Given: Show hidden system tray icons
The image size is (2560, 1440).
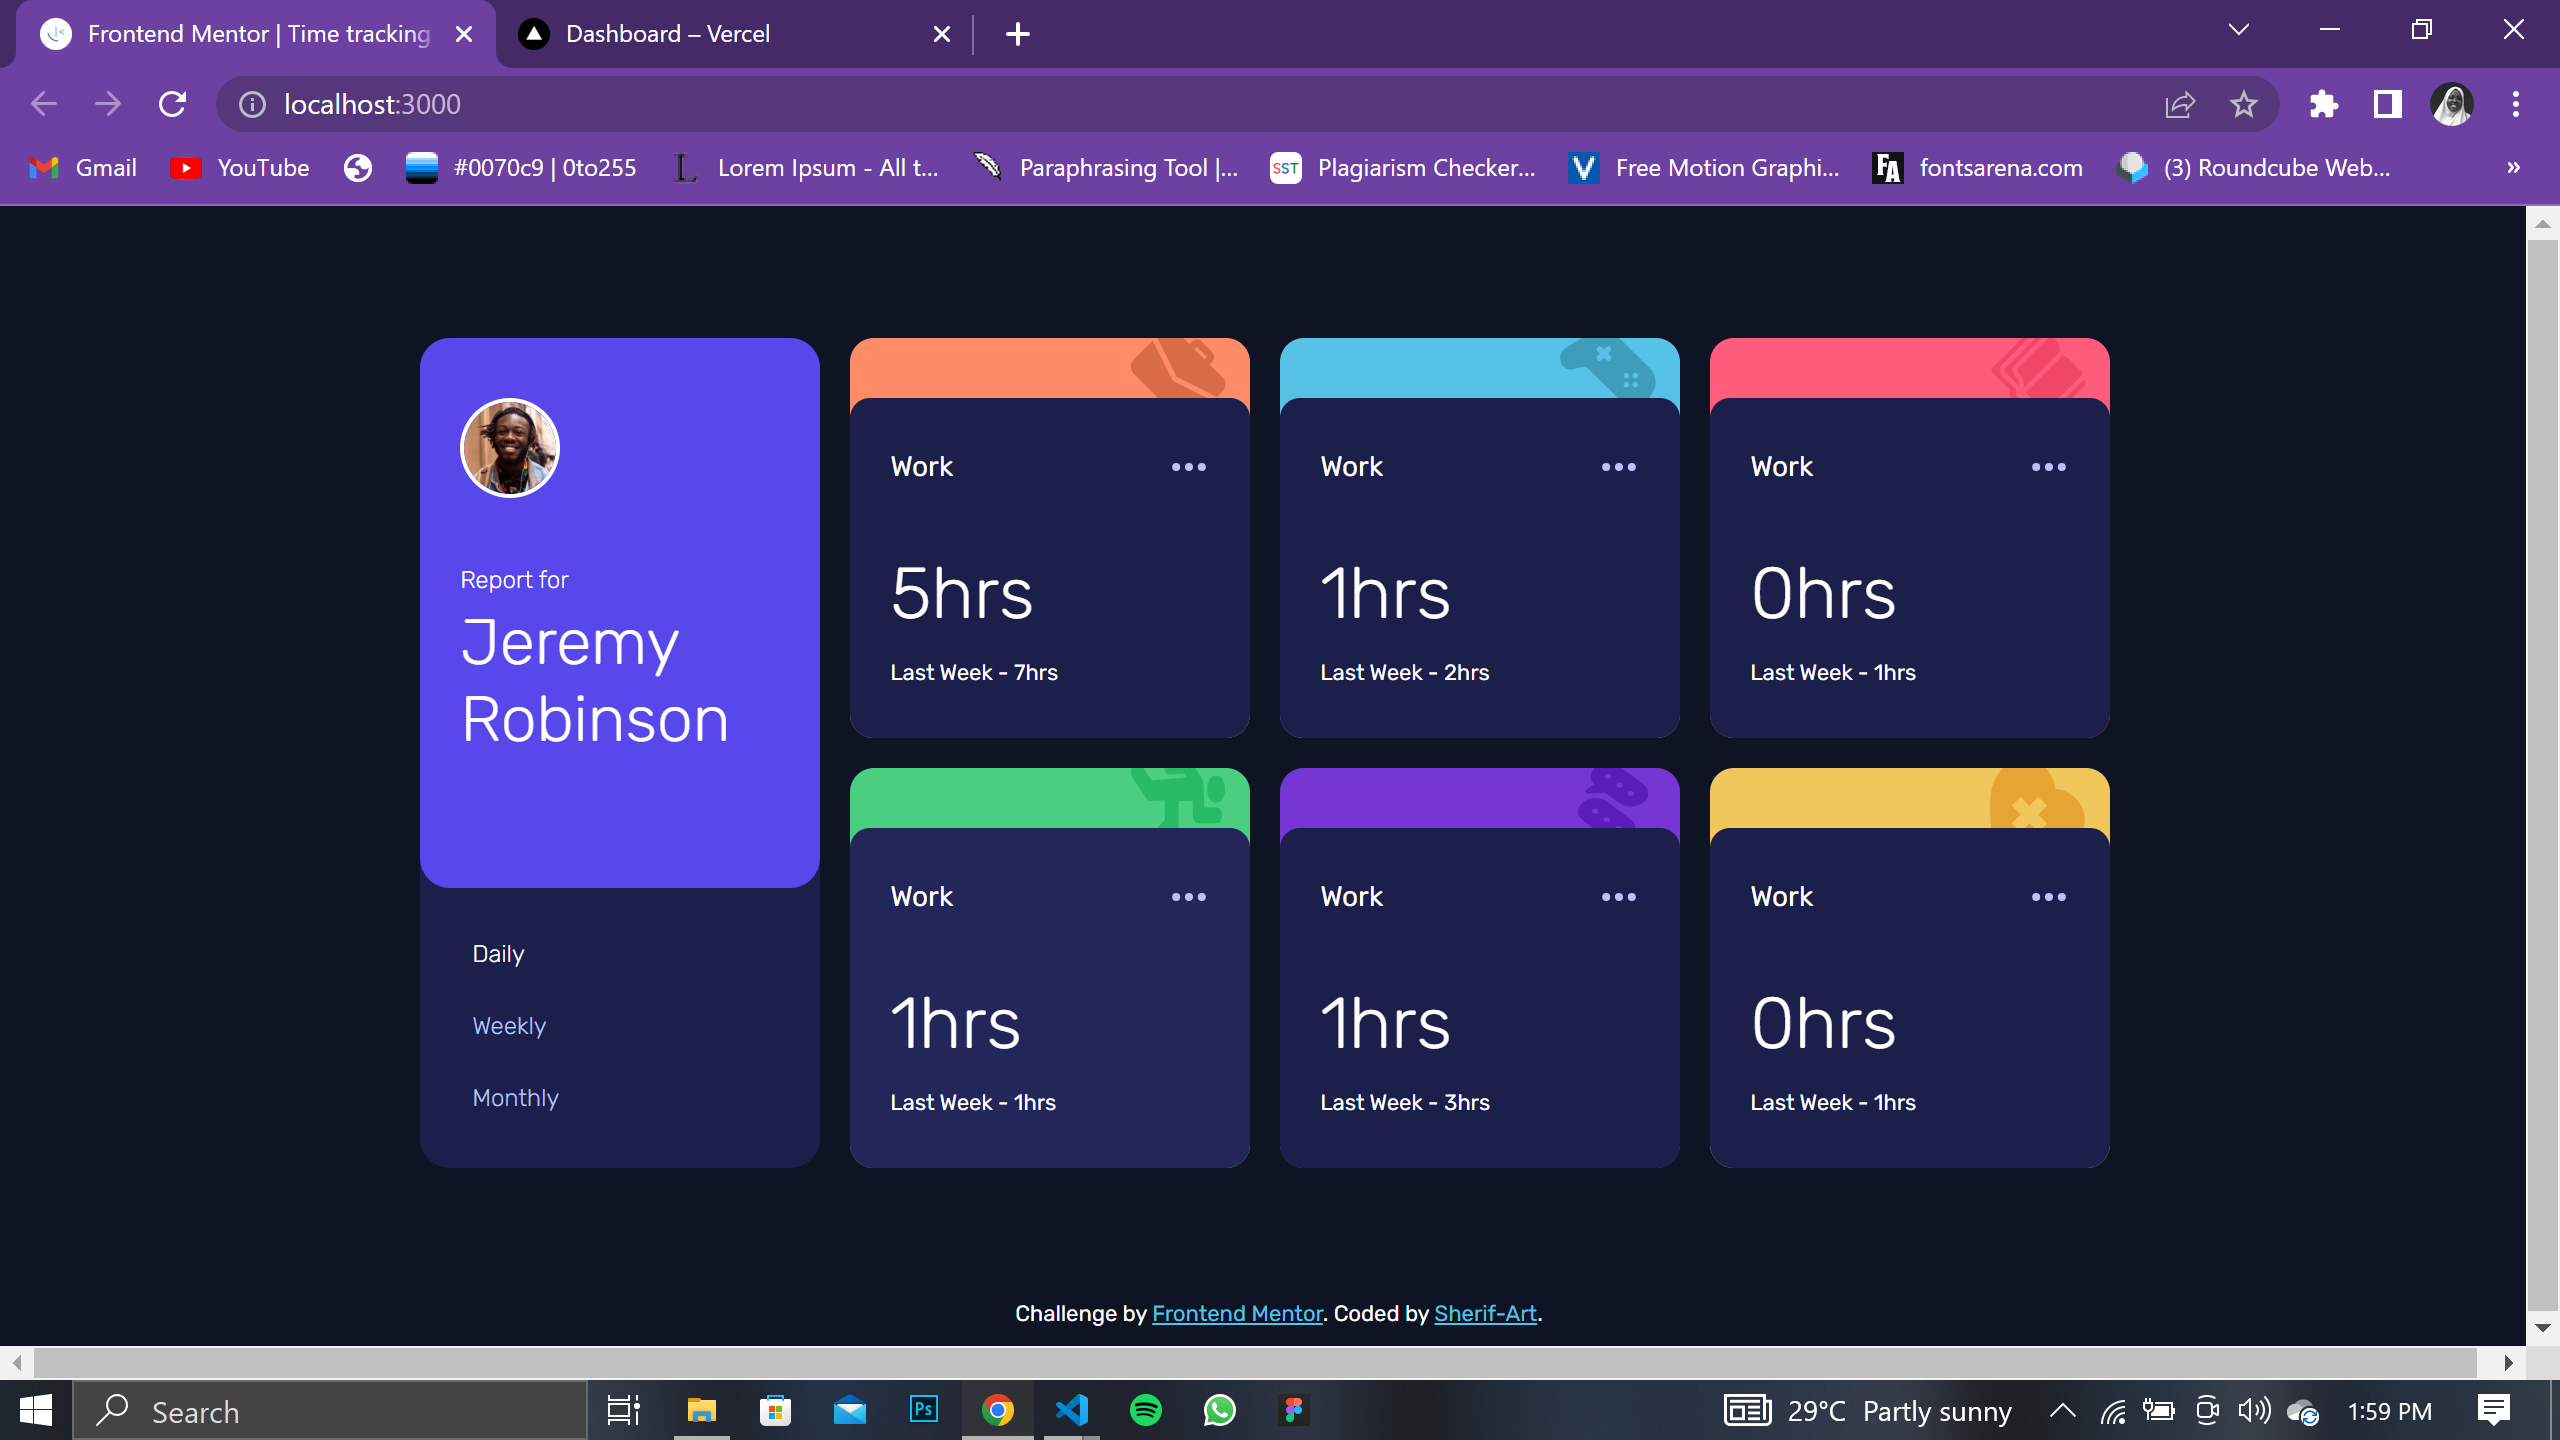Looking at the screenshot, I should tap(2062, 1411).
